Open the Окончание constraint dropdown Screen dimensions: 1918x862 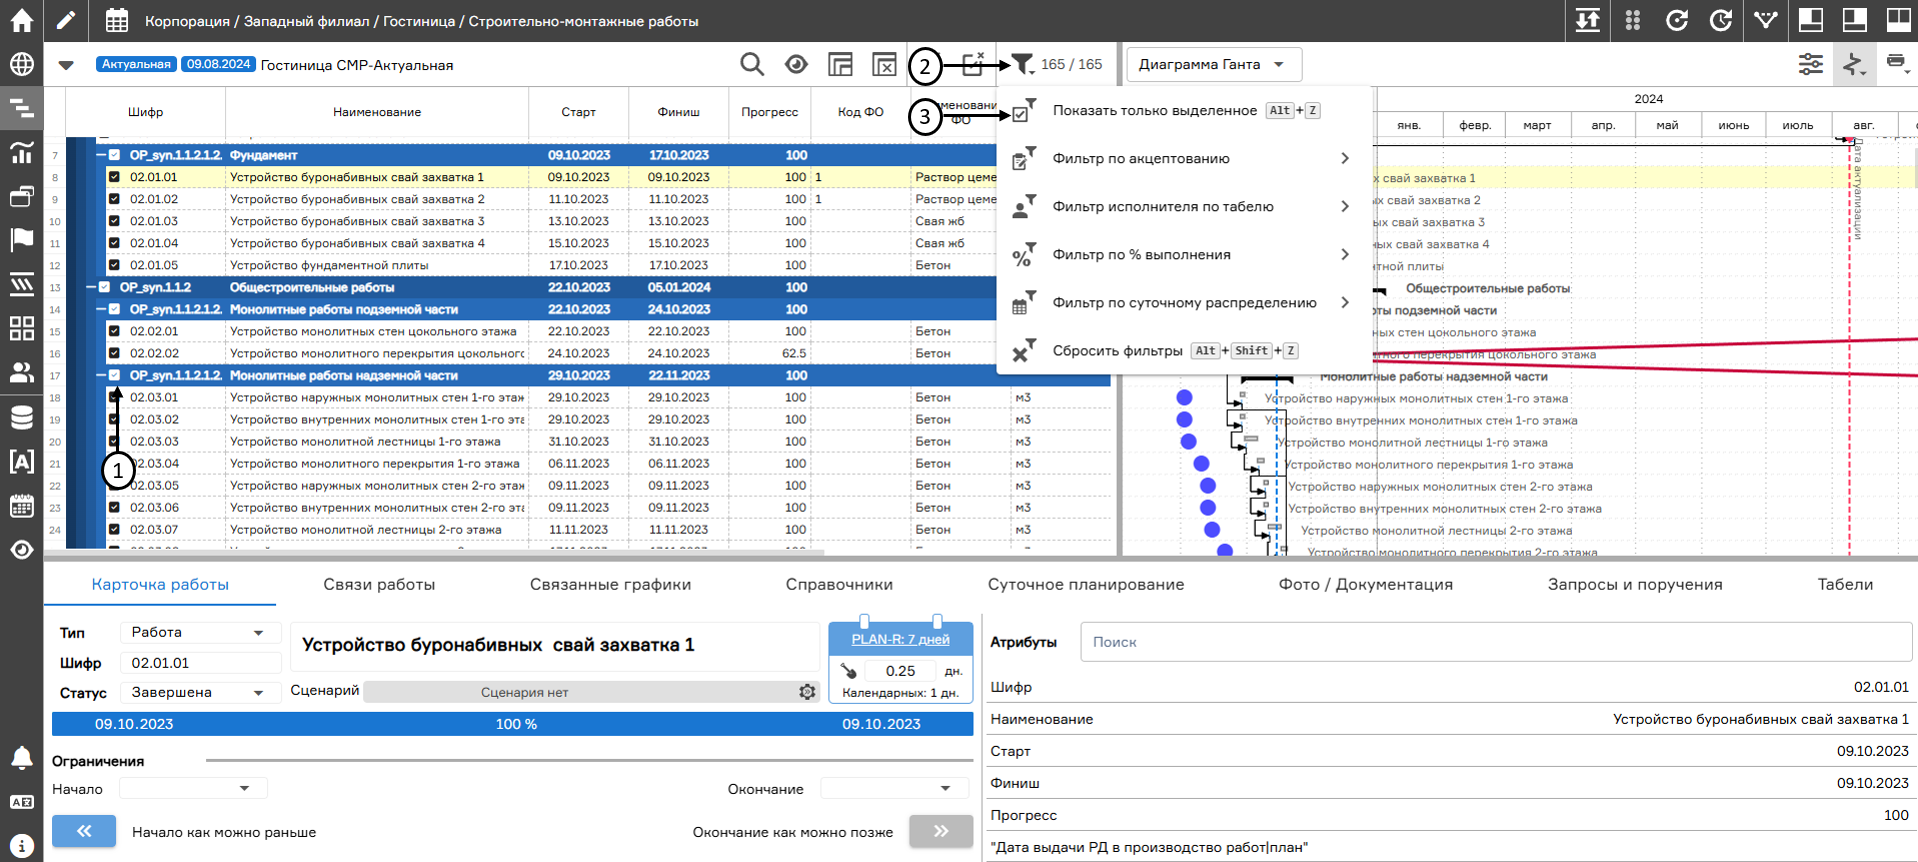(894, 788)
